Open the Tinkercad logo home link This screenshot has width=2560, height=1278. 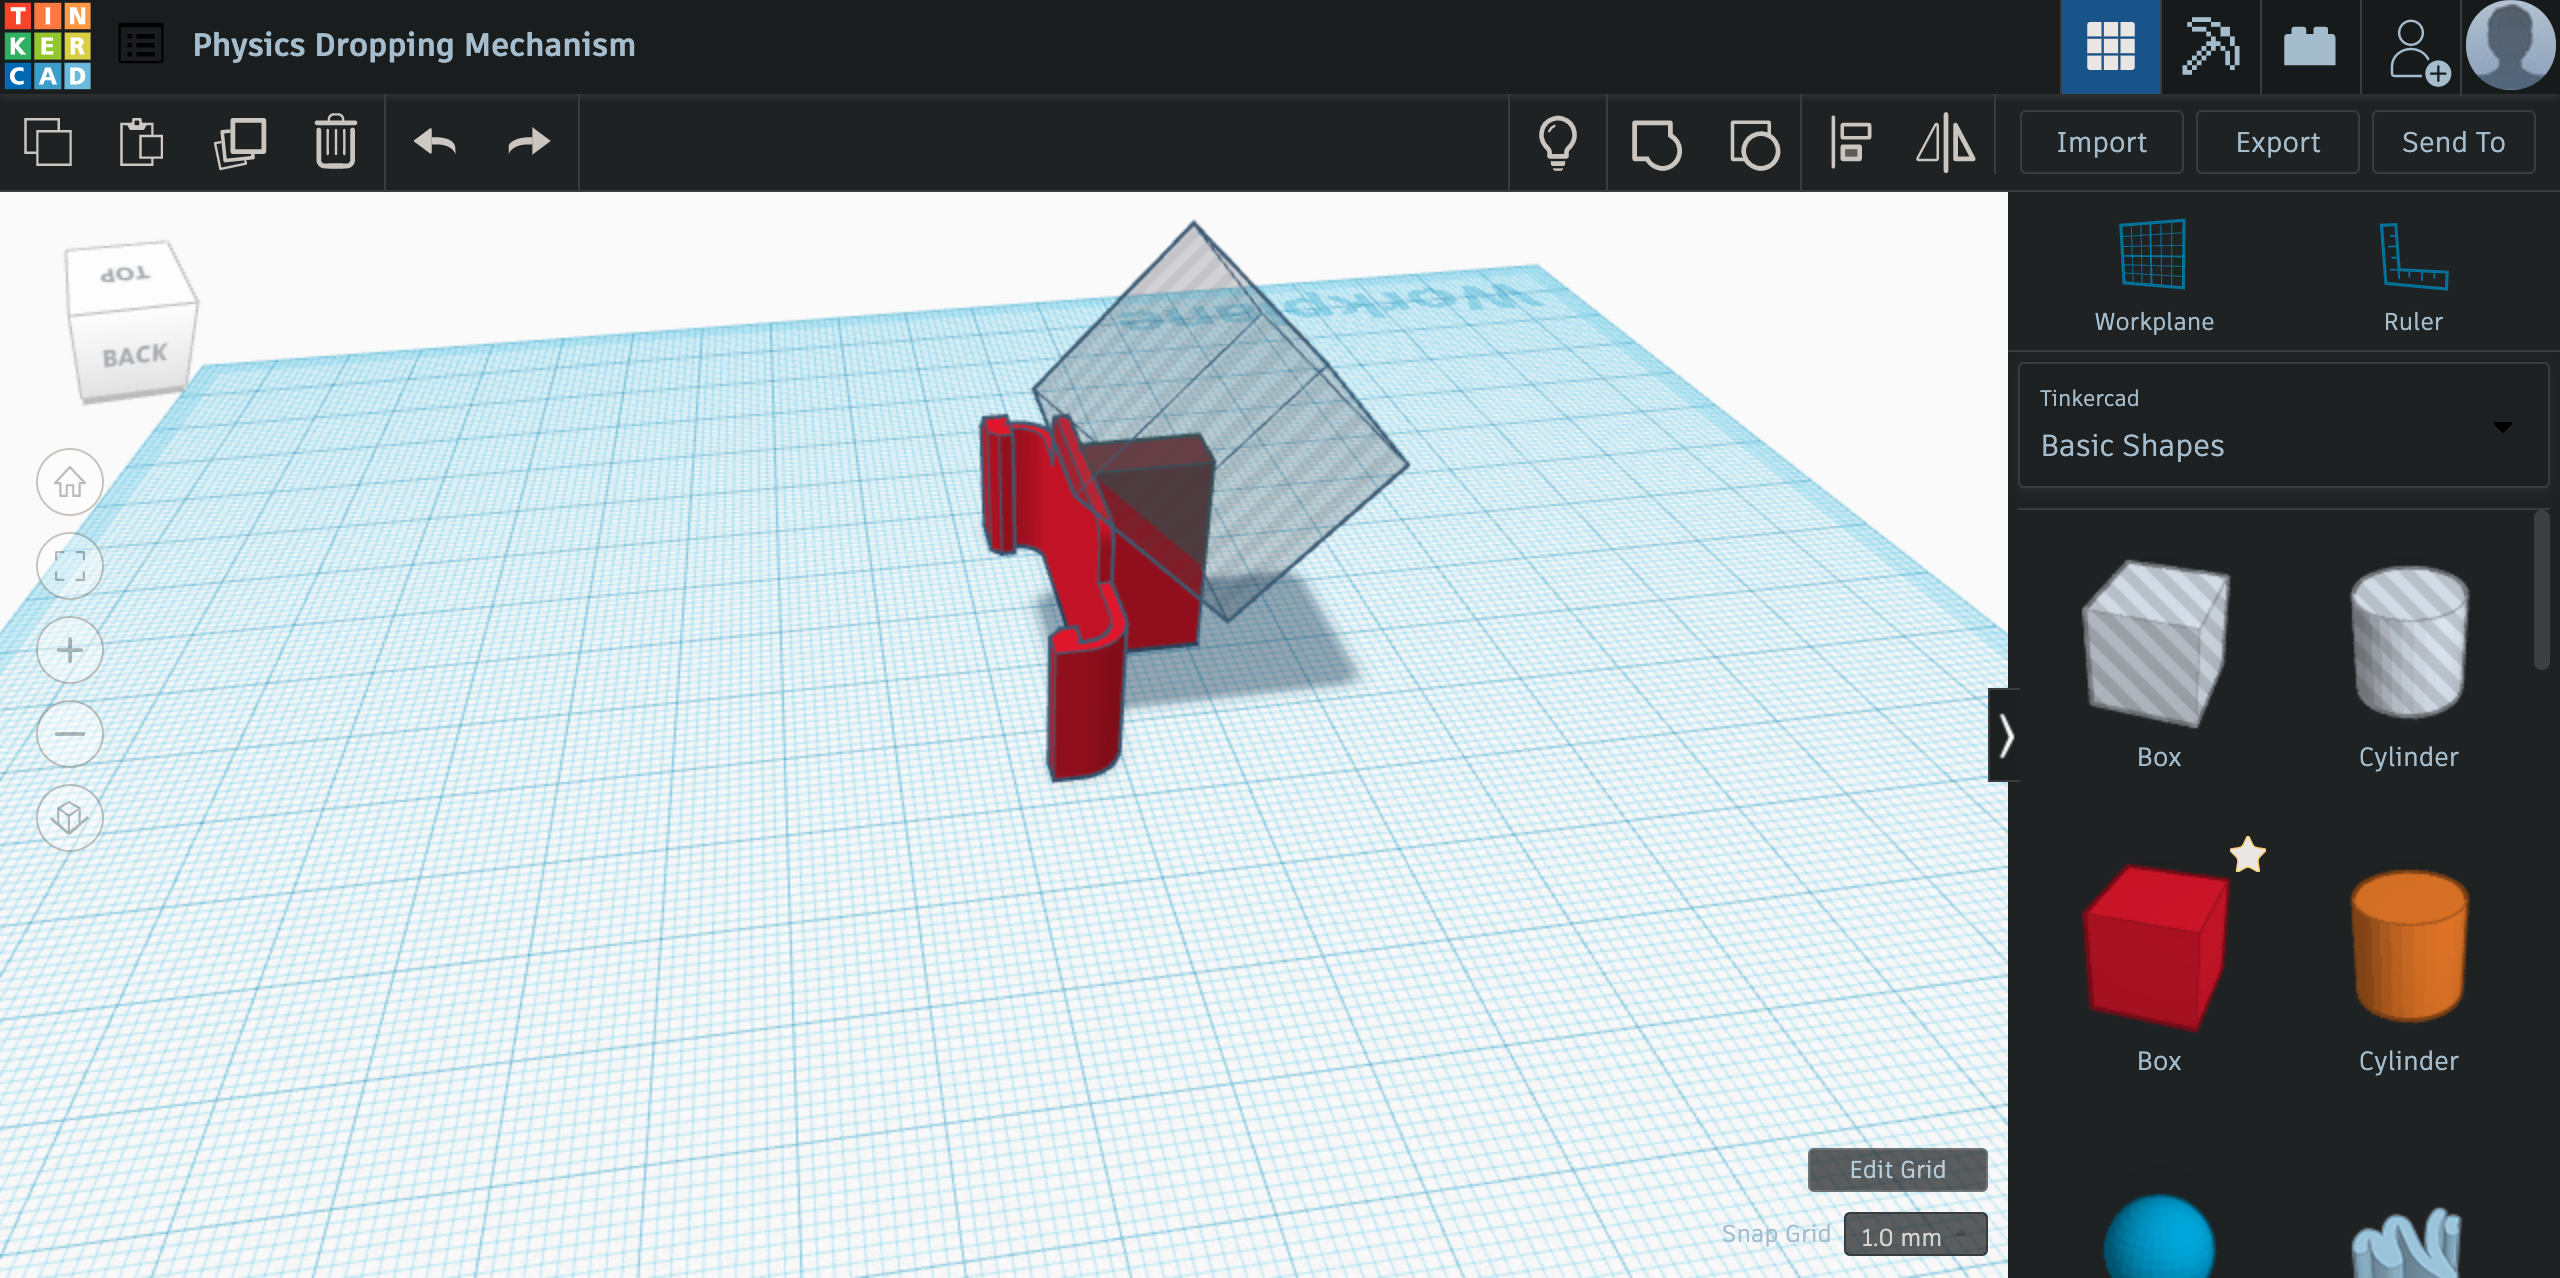[47, 46]
